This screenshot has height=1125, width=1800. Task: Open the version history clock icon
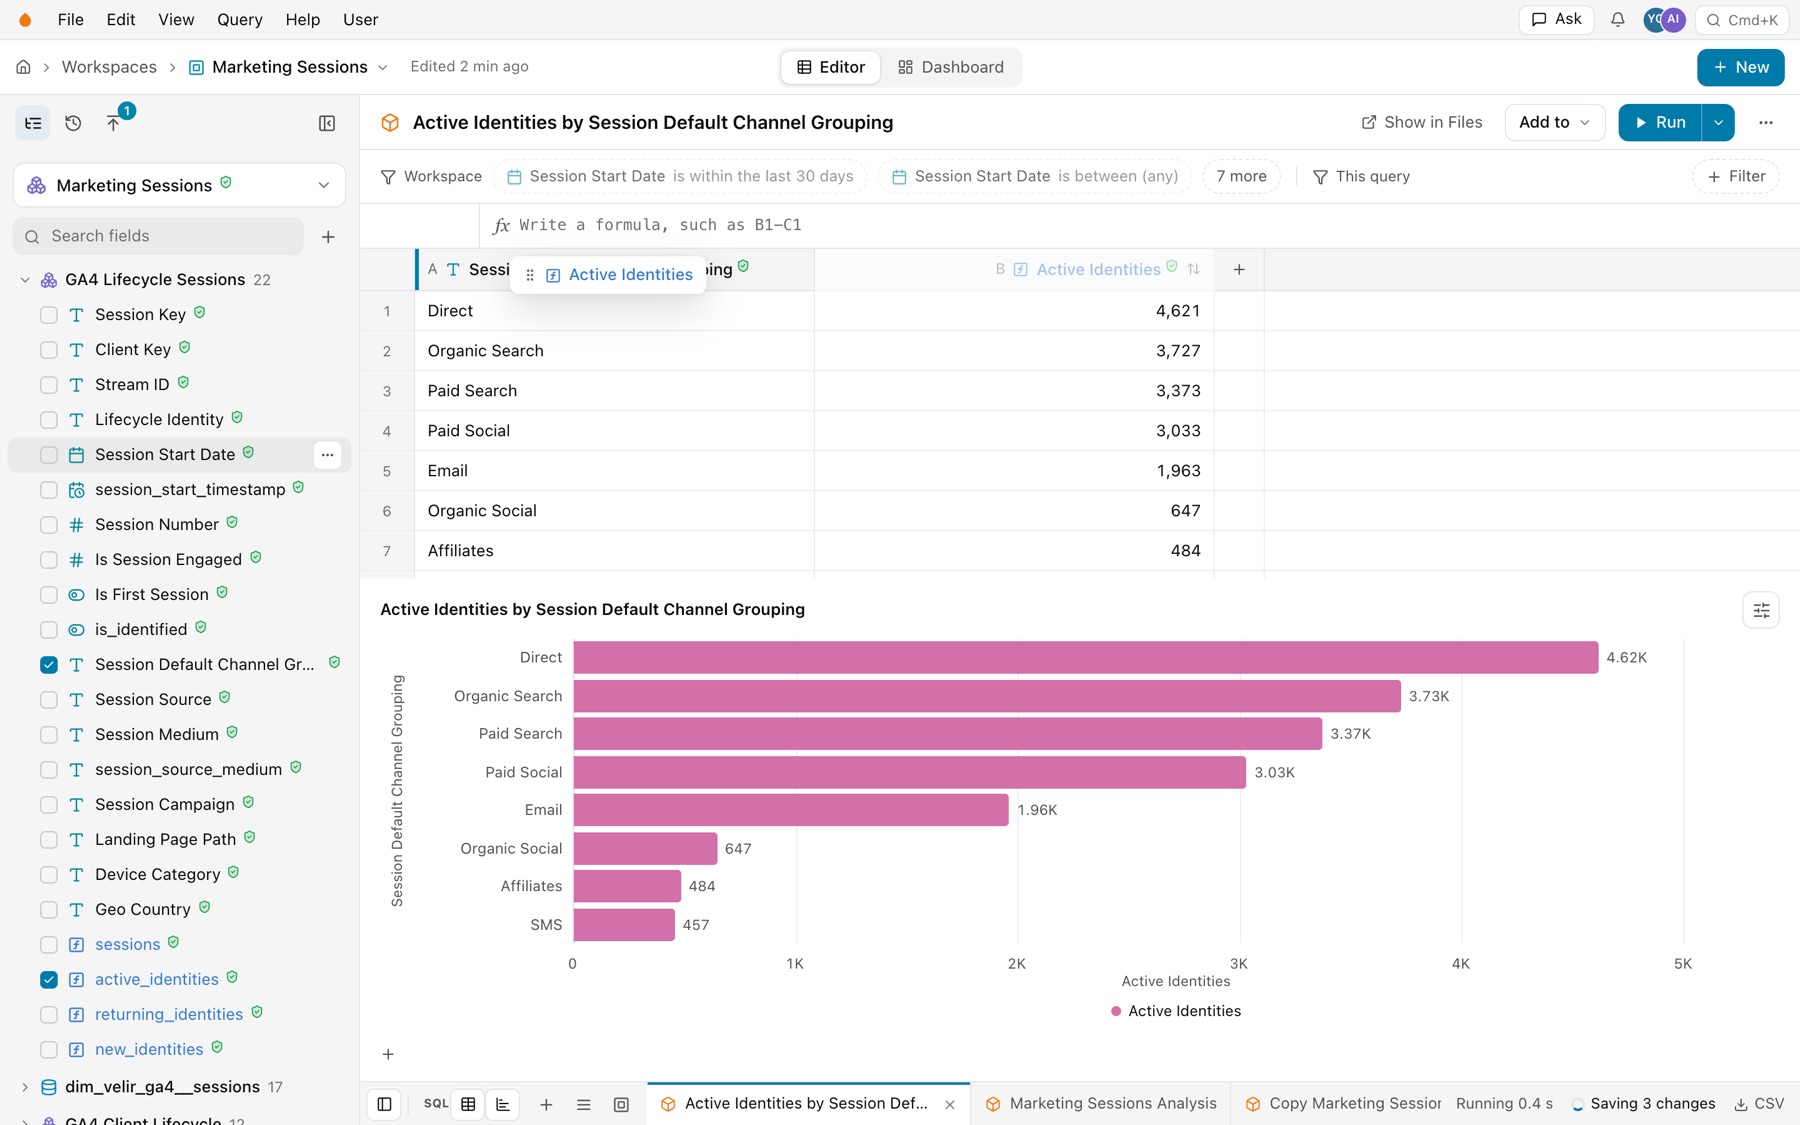(x=73, y=123)
